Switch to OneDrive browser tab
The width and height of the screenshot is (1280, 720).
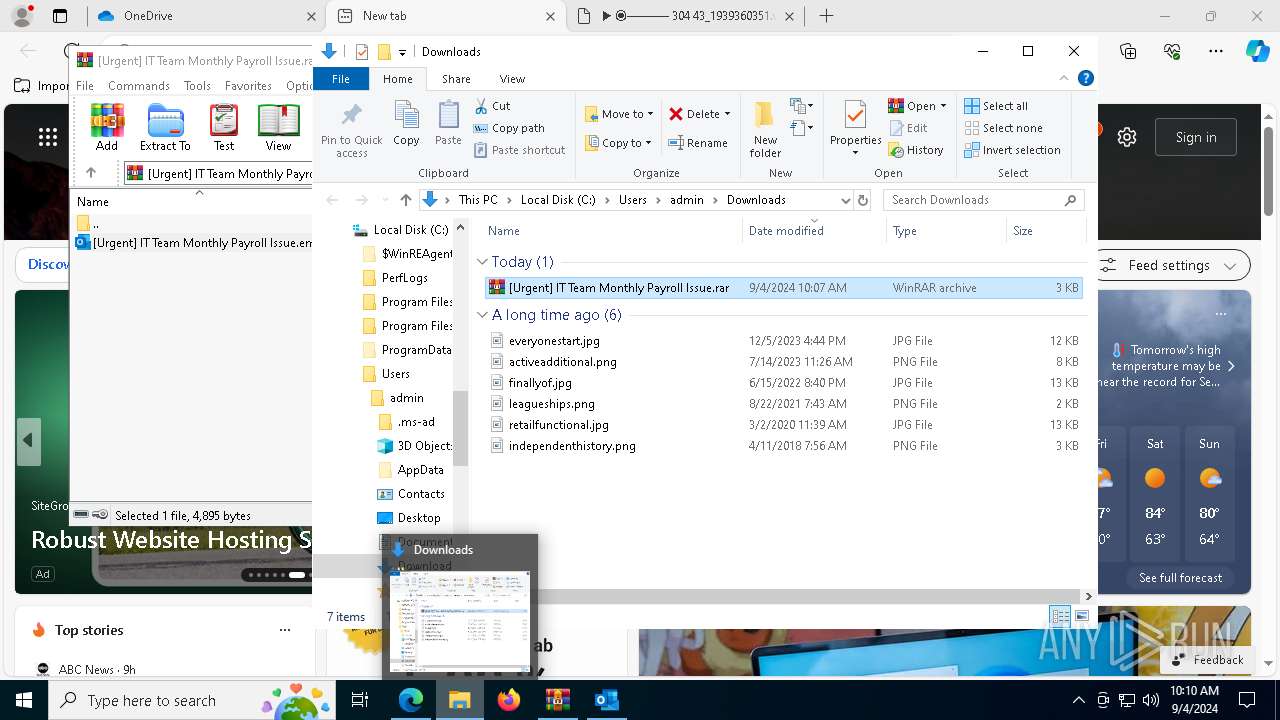coord(206,16)
